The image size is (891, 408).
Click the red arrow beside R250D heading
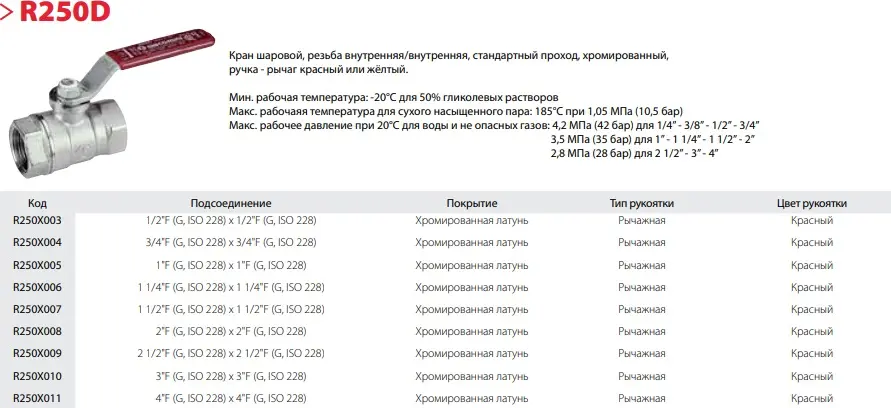pyautogui.click(x=8, y=14)
